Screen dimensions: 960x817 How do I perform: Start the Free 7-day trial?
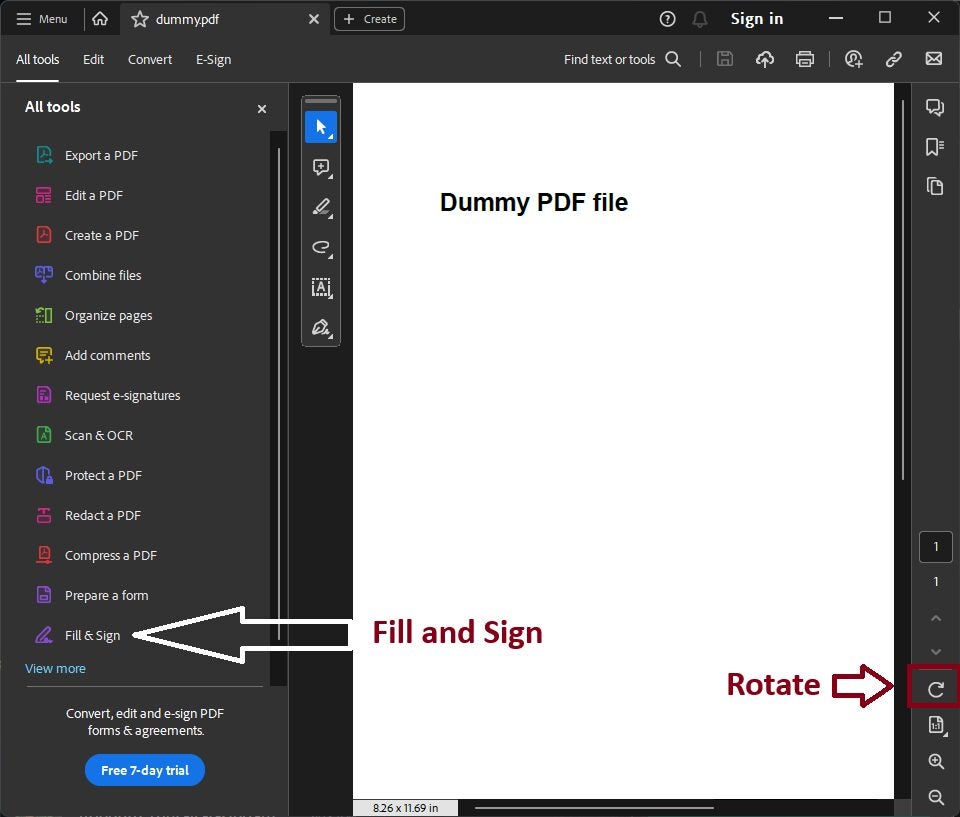pos(144,770)
